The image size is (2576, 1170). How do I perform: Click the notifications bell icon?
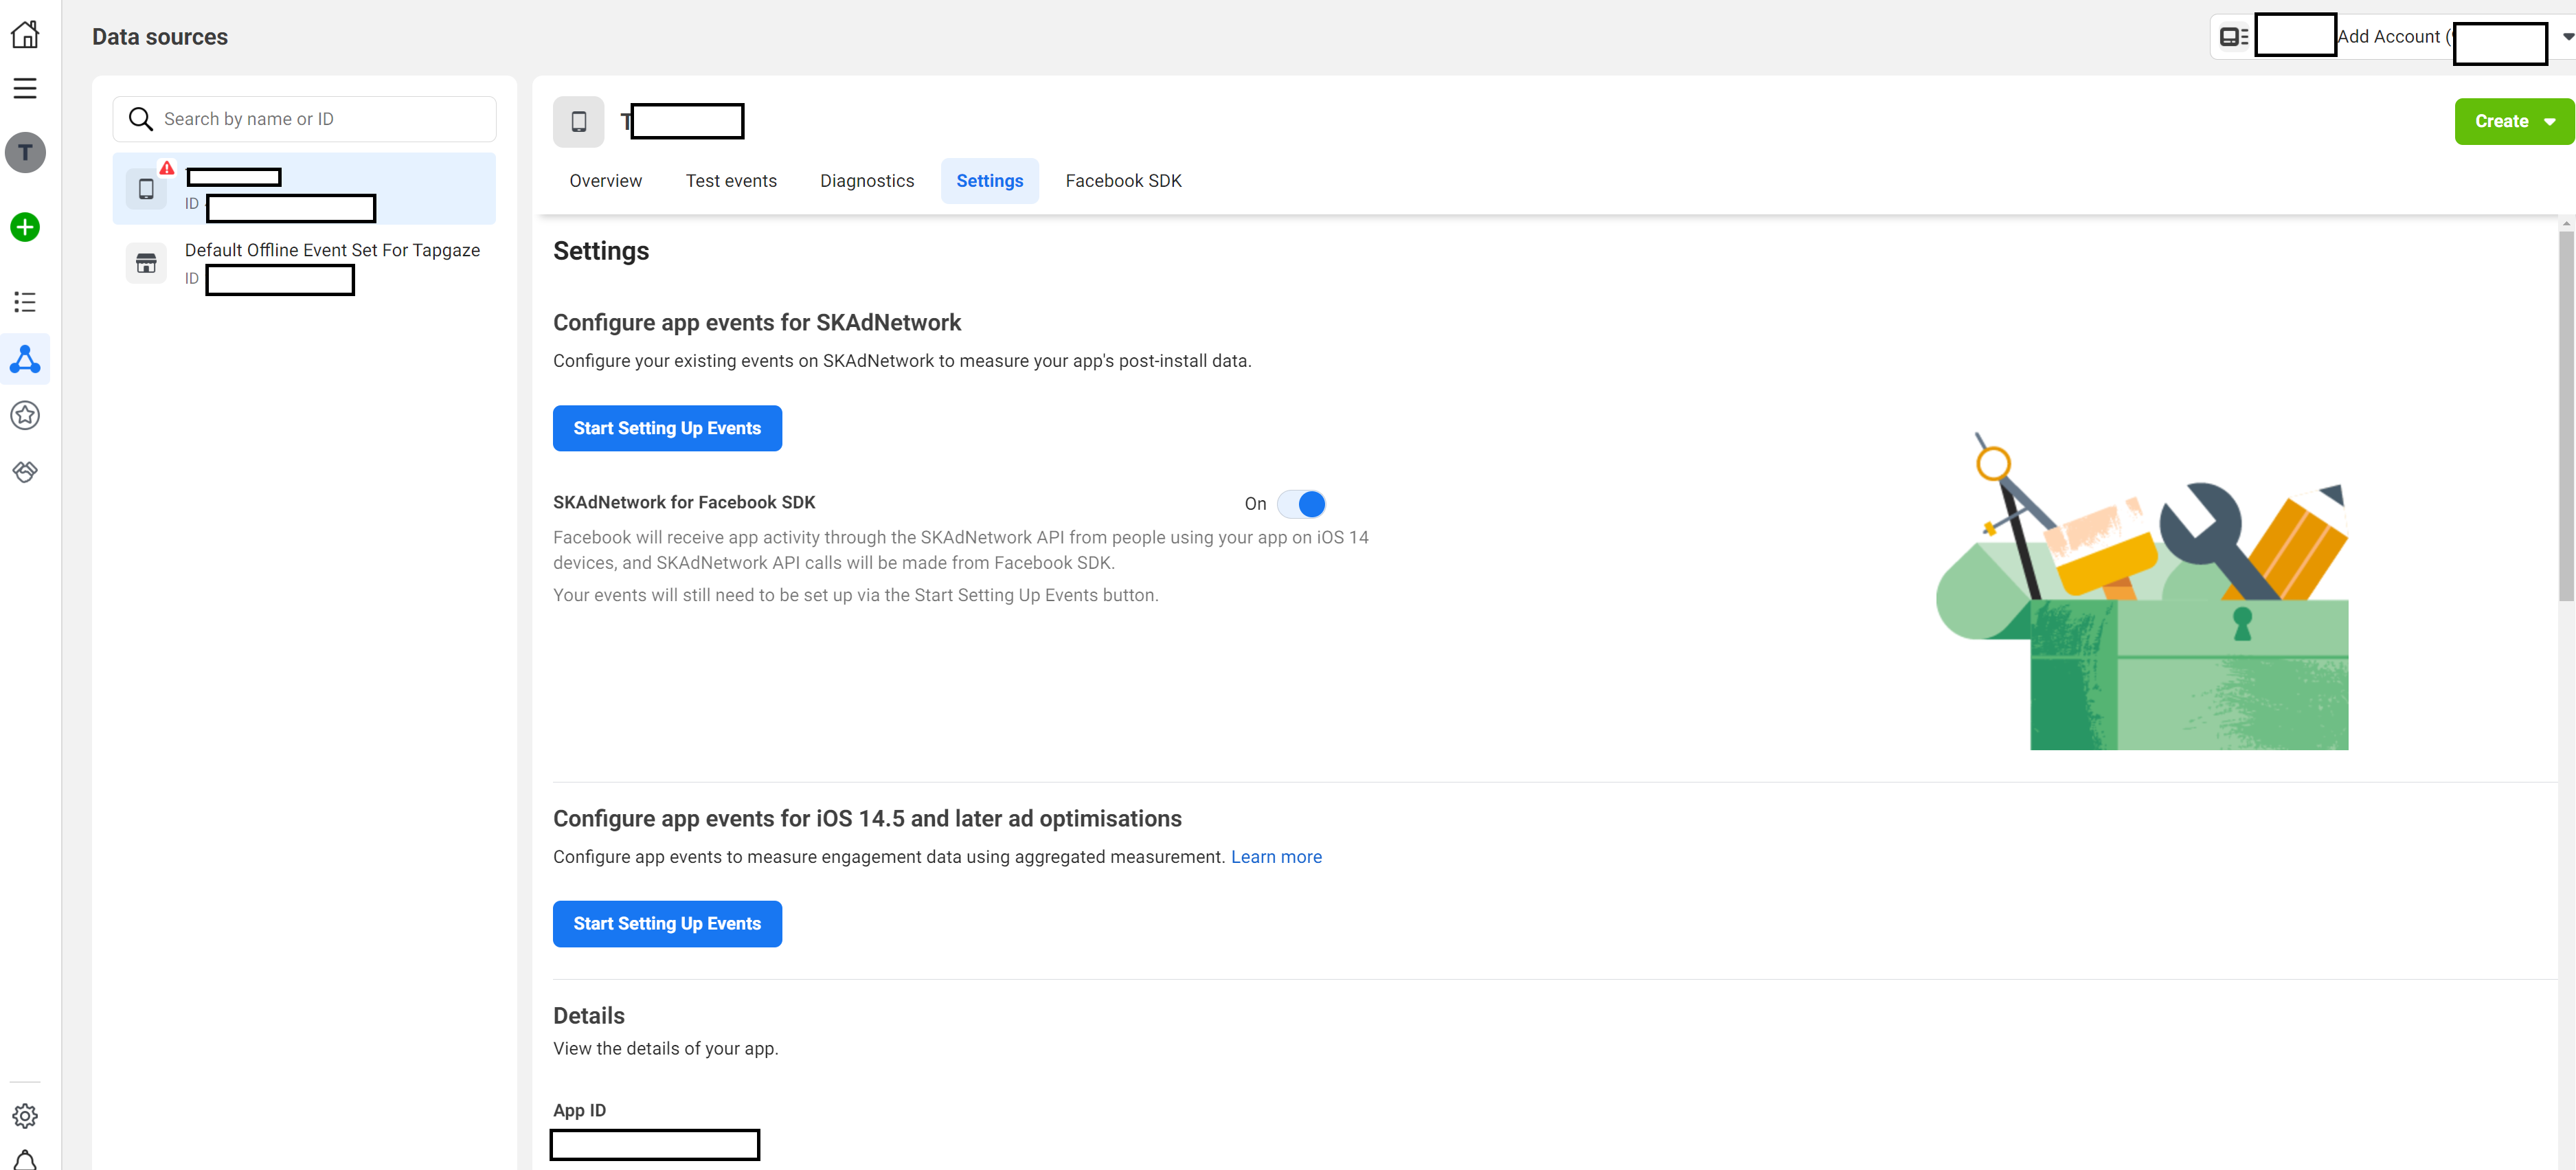[x=25, y=1160]
